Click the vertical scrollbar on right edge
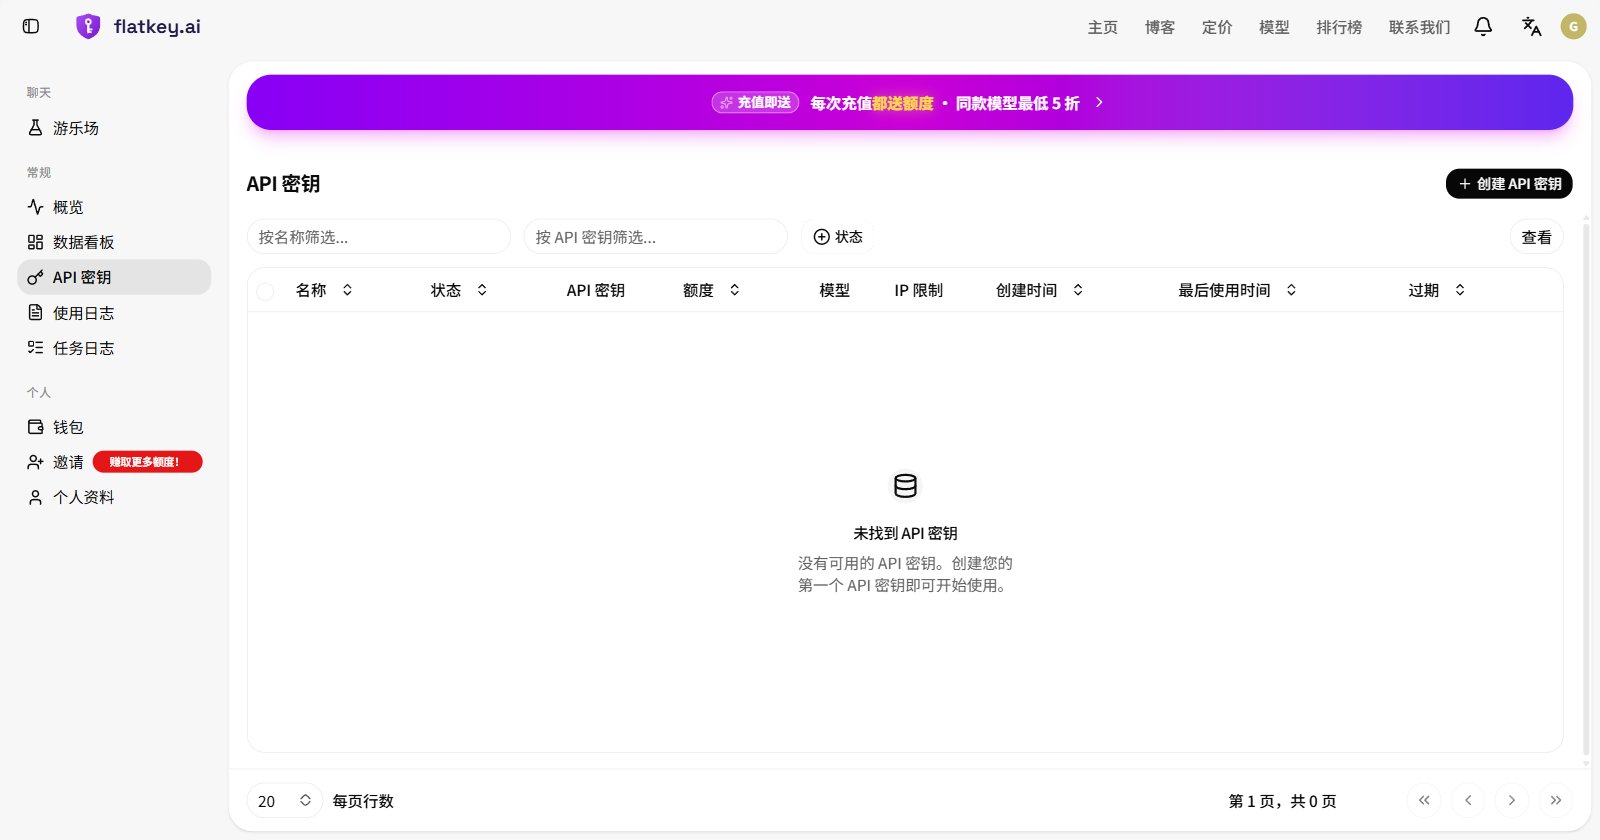The image size is (1600, 840). point(1586,490)
